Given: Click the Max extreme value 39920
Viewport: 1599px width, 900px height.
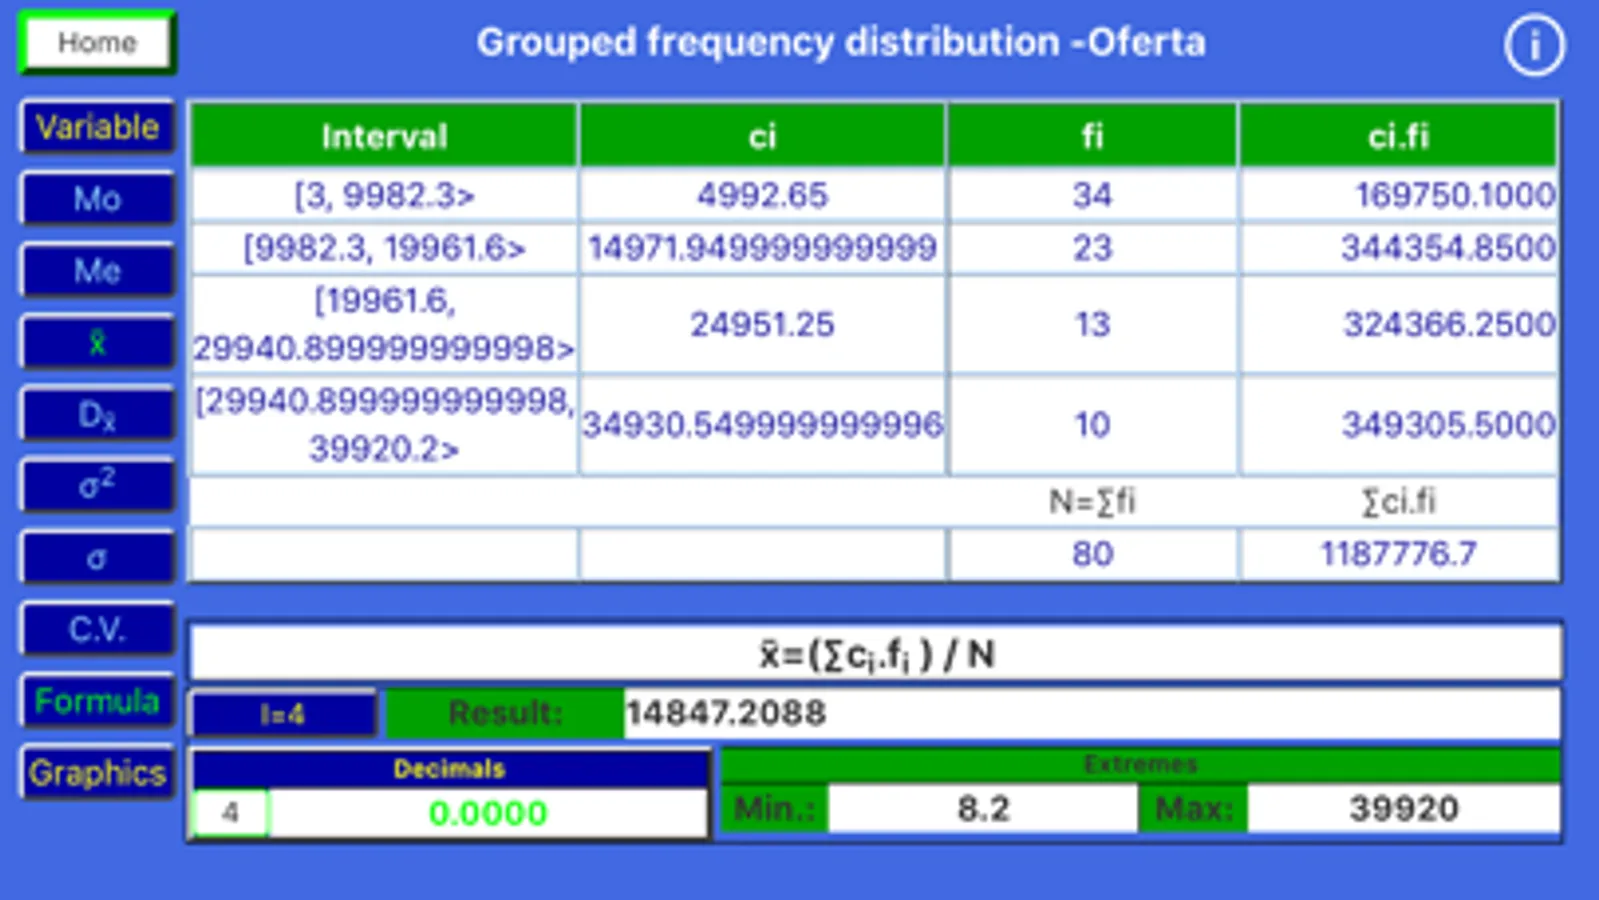Looking at the screenshot, I should click(1403, 808).
